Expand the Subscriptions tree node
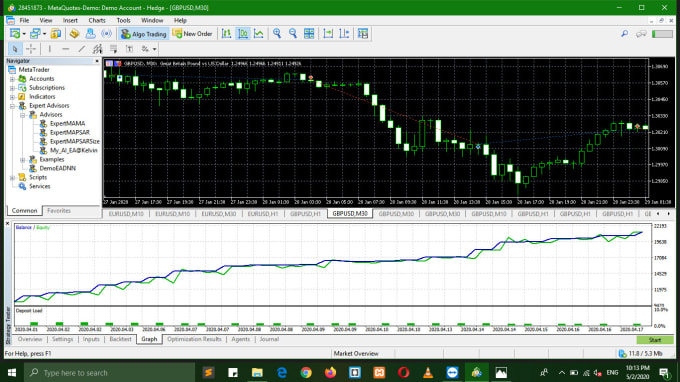Image resolution: width=680 pixels, height=382 pixels. pyautogui.click(x=12, y=88)
